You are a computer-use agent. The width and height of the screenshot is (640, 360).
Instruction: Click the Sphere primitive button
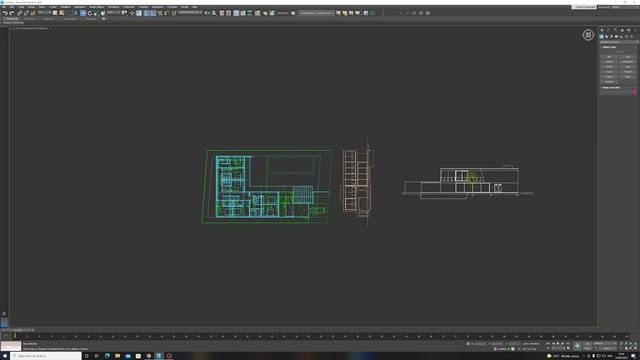pos(609,62)
